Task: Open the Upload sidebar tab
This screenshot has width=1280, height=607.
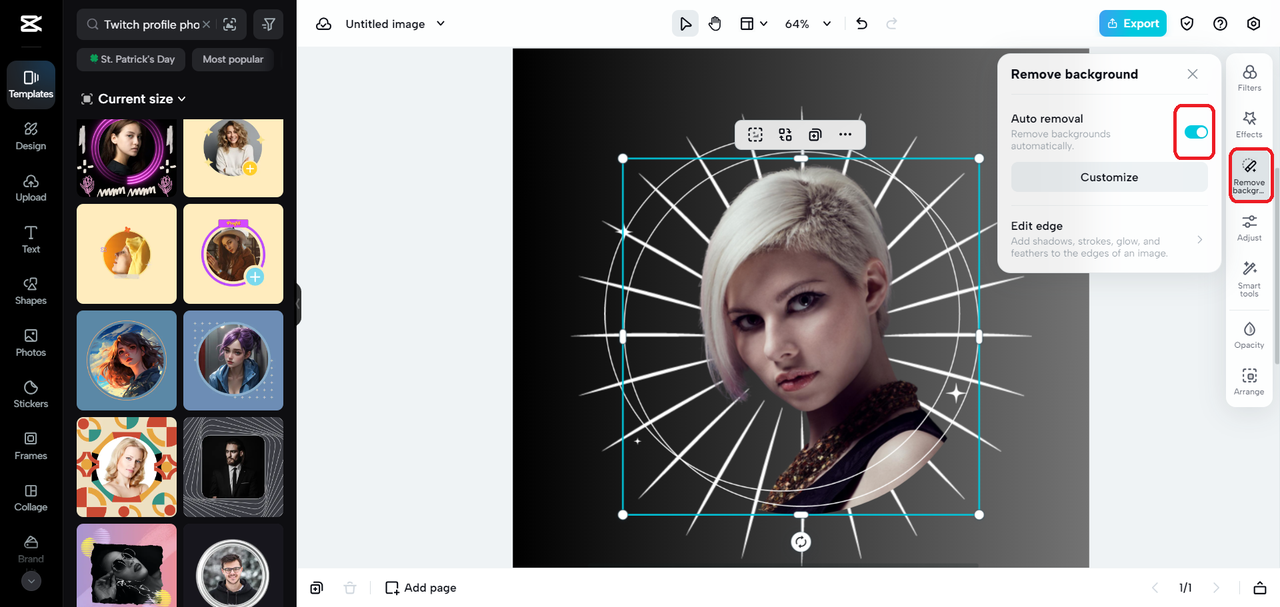Action: tap(31, 188)
